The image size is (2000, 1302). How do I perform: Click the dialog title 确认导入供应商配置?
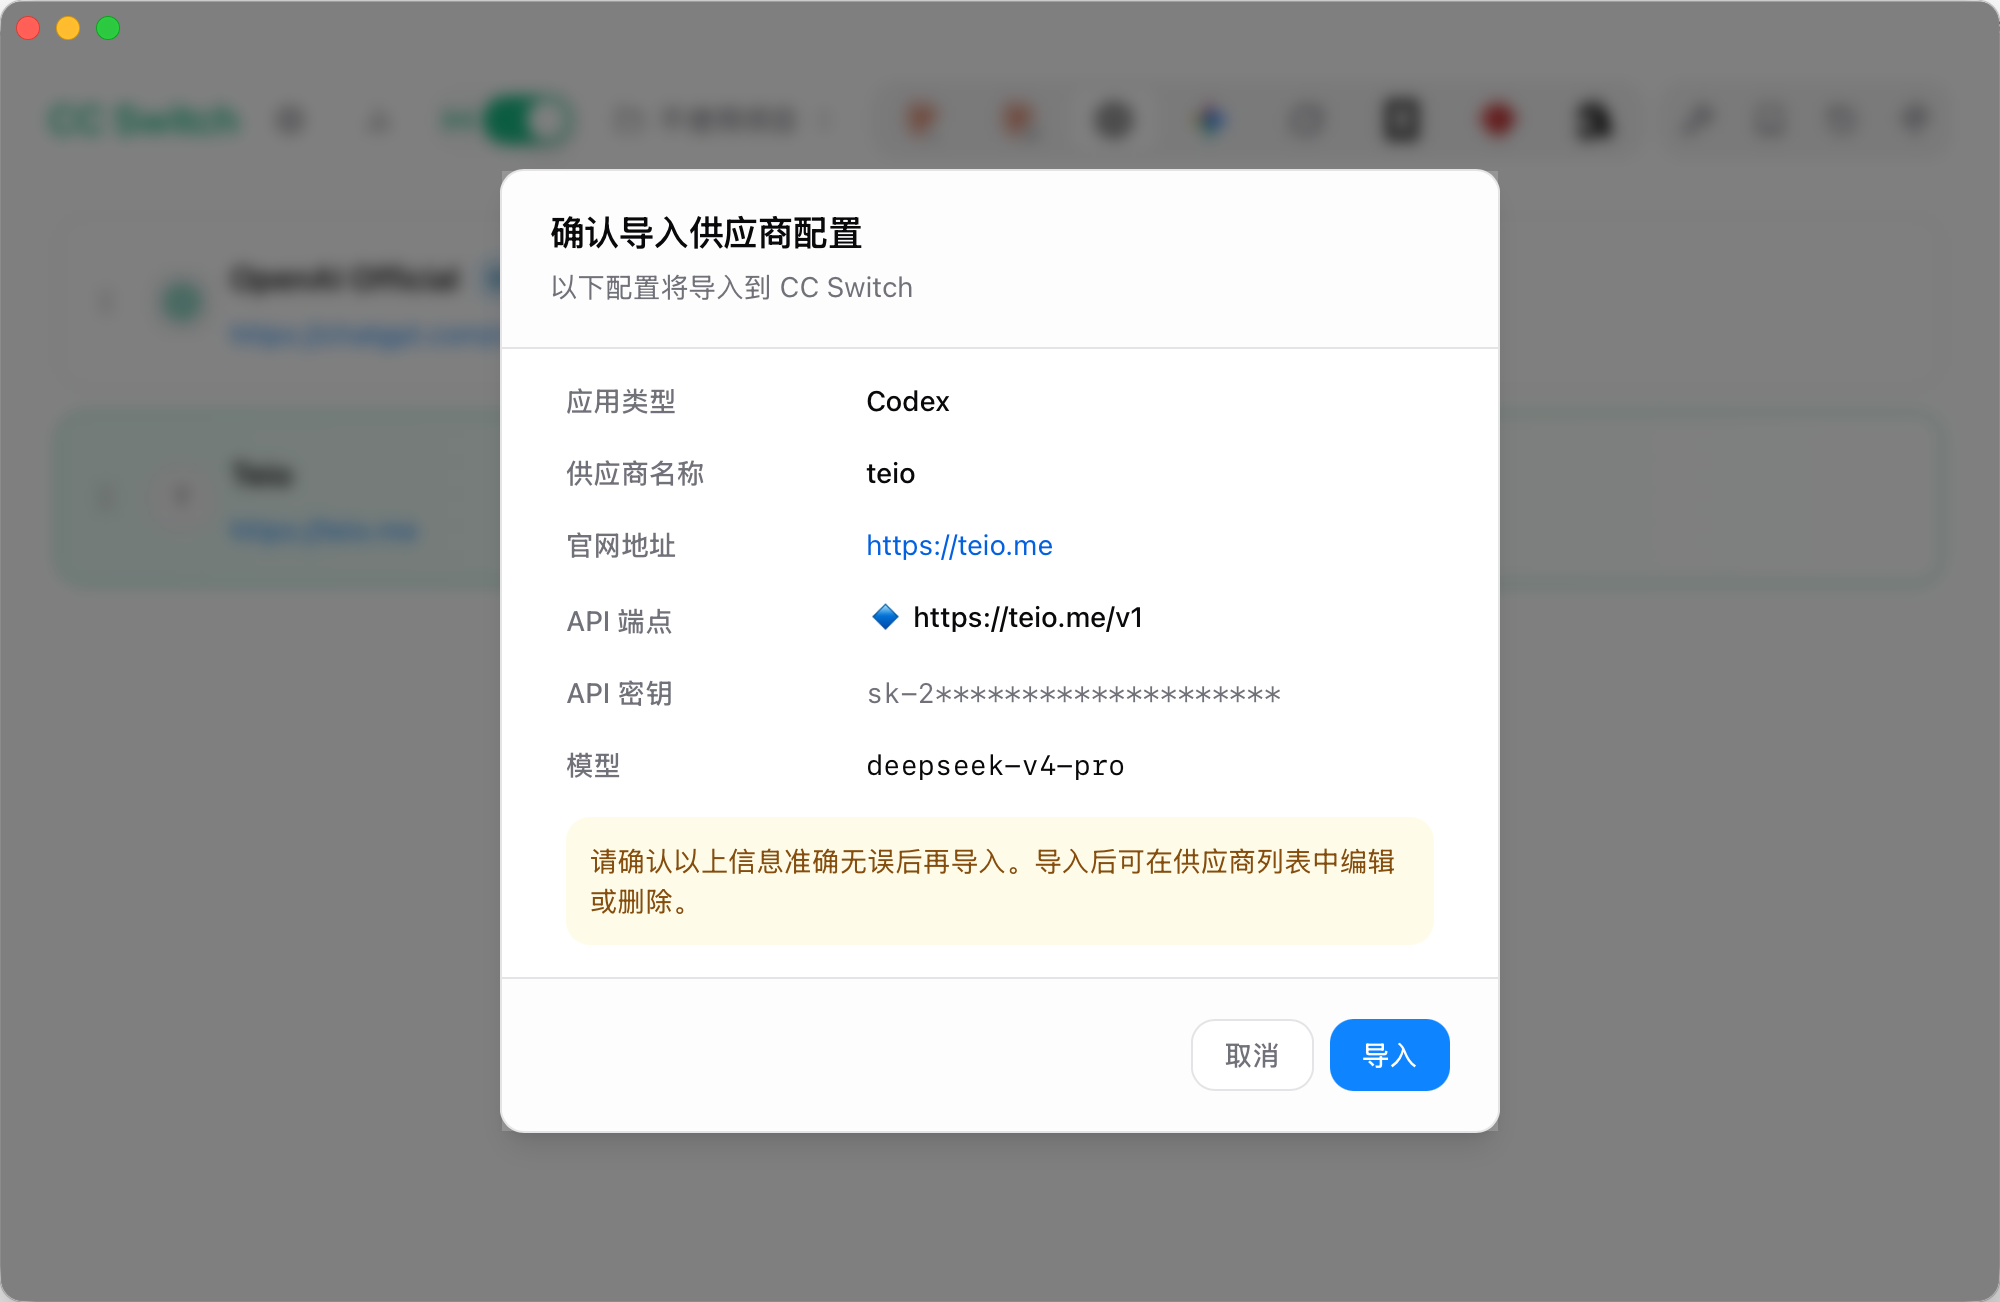[706, 233]
